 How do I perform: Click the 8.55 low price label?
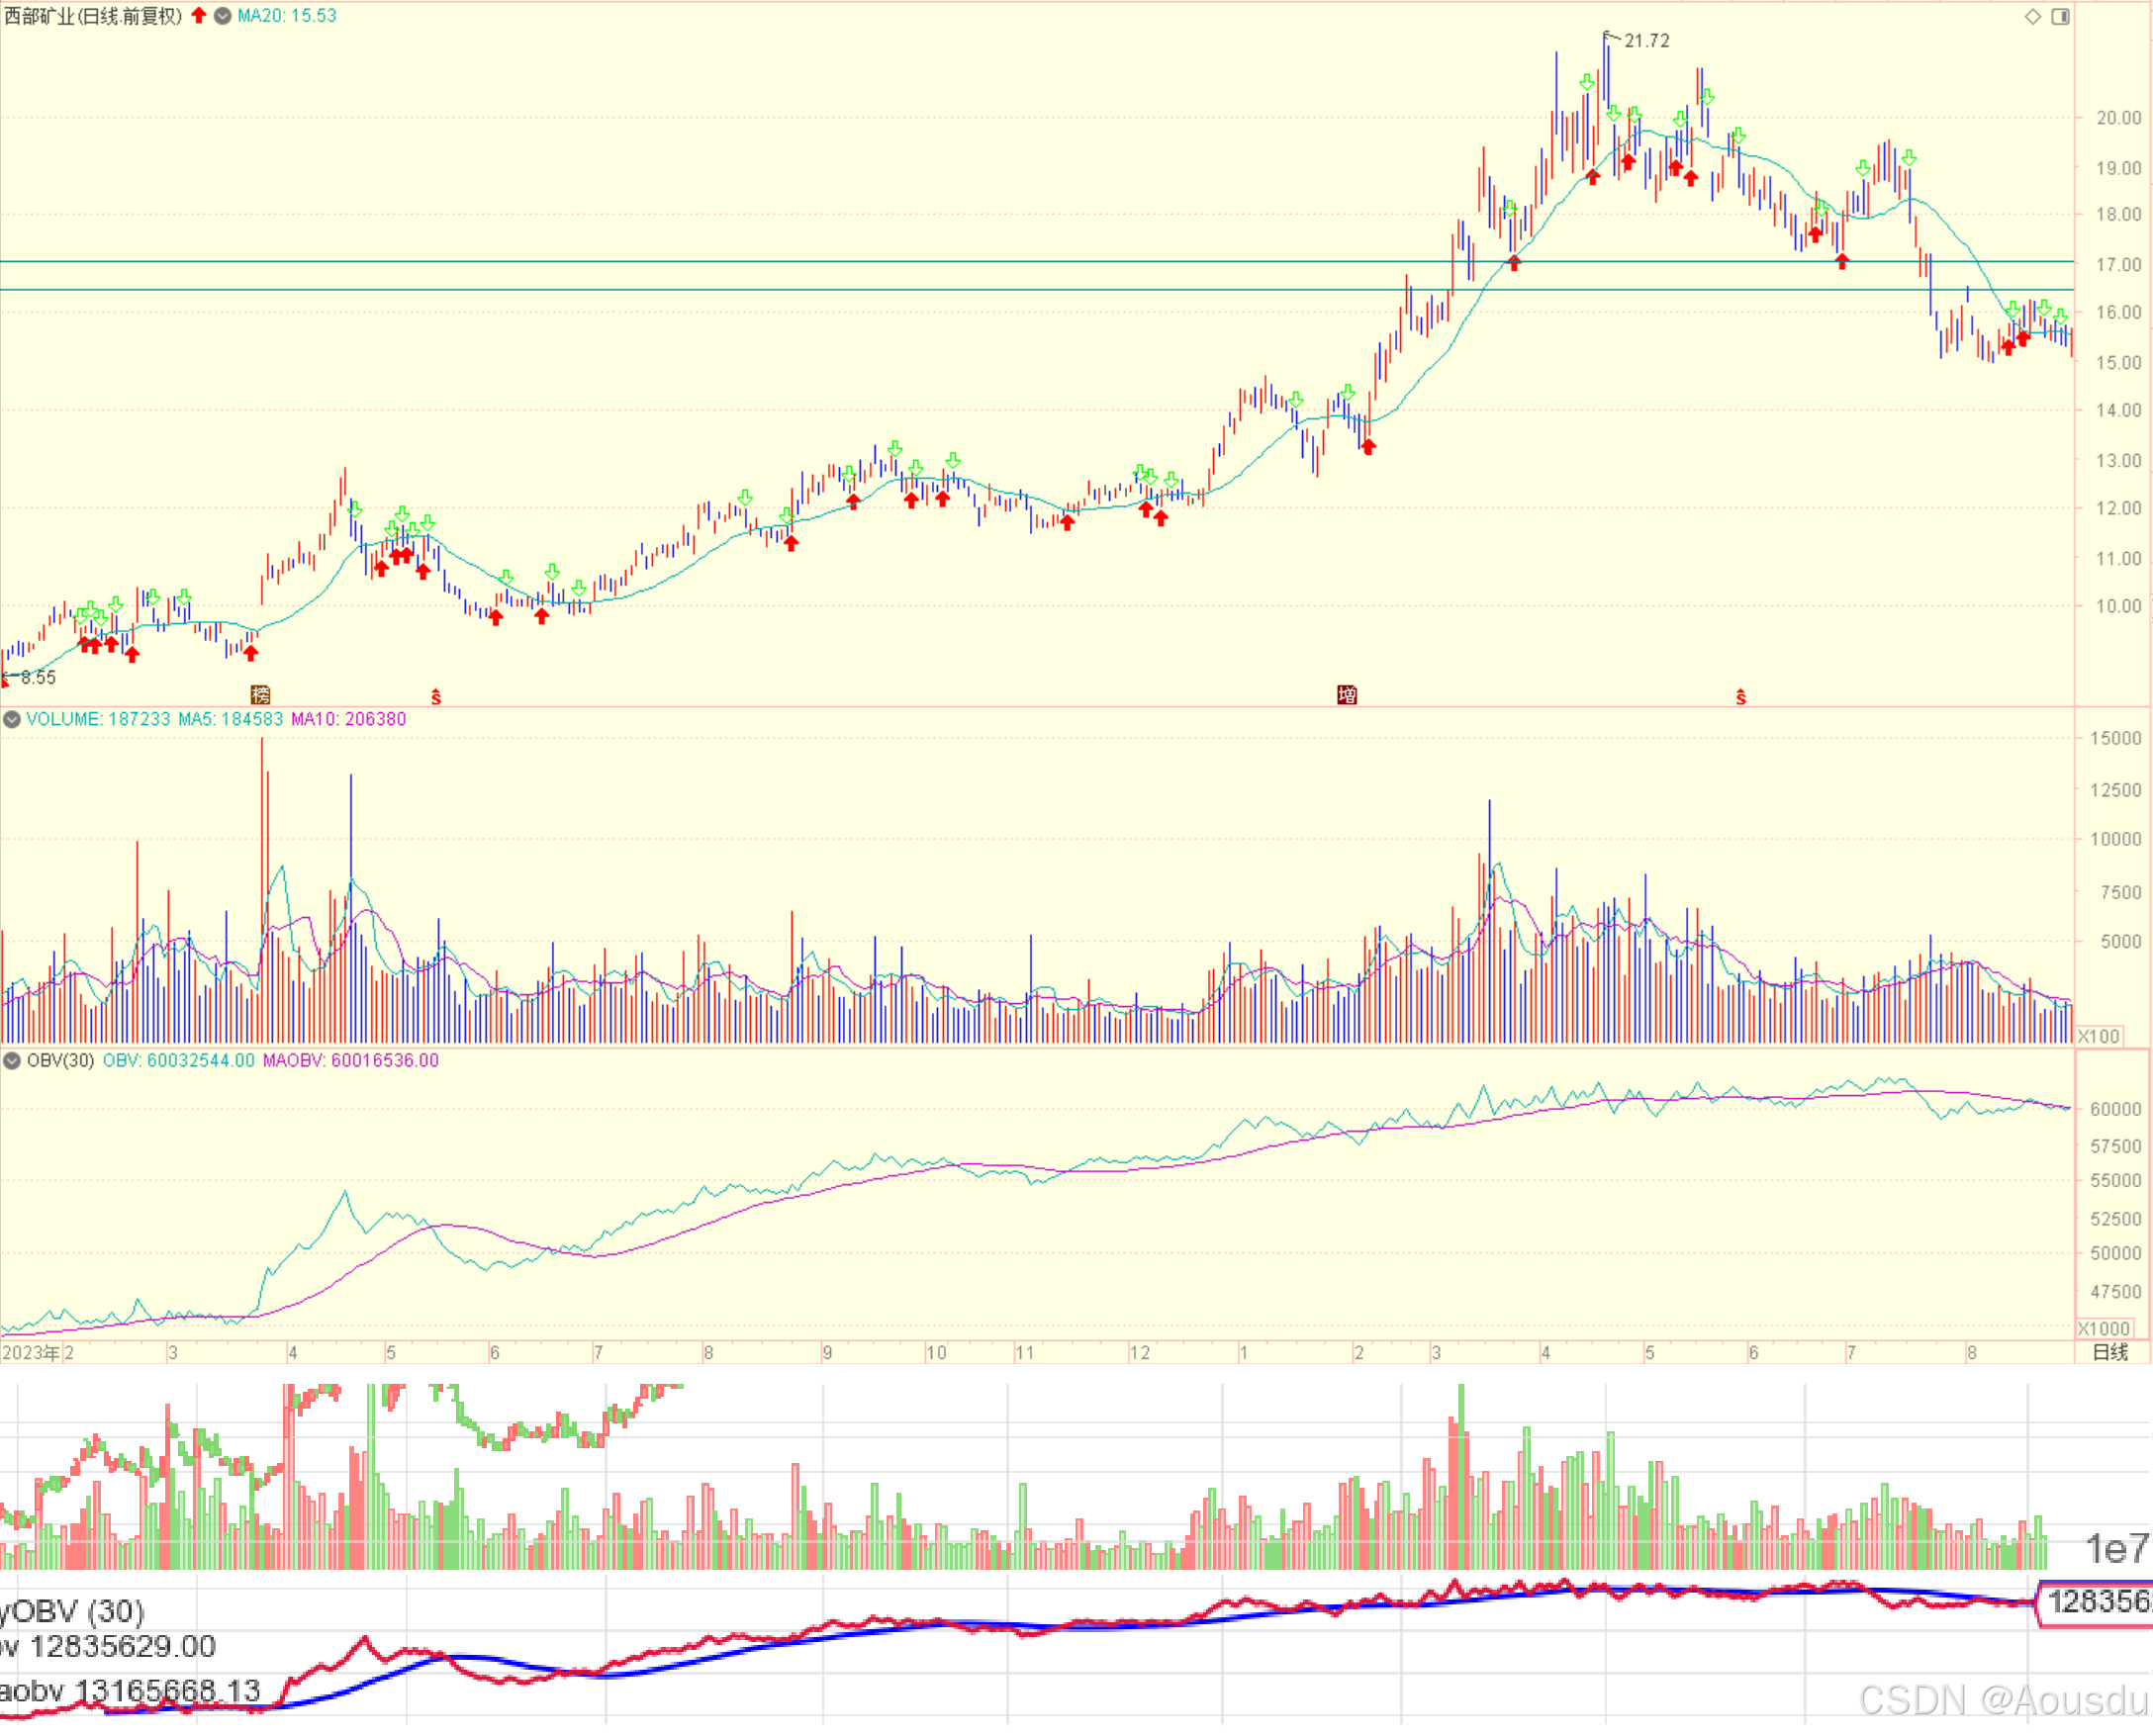pos(38,678)
